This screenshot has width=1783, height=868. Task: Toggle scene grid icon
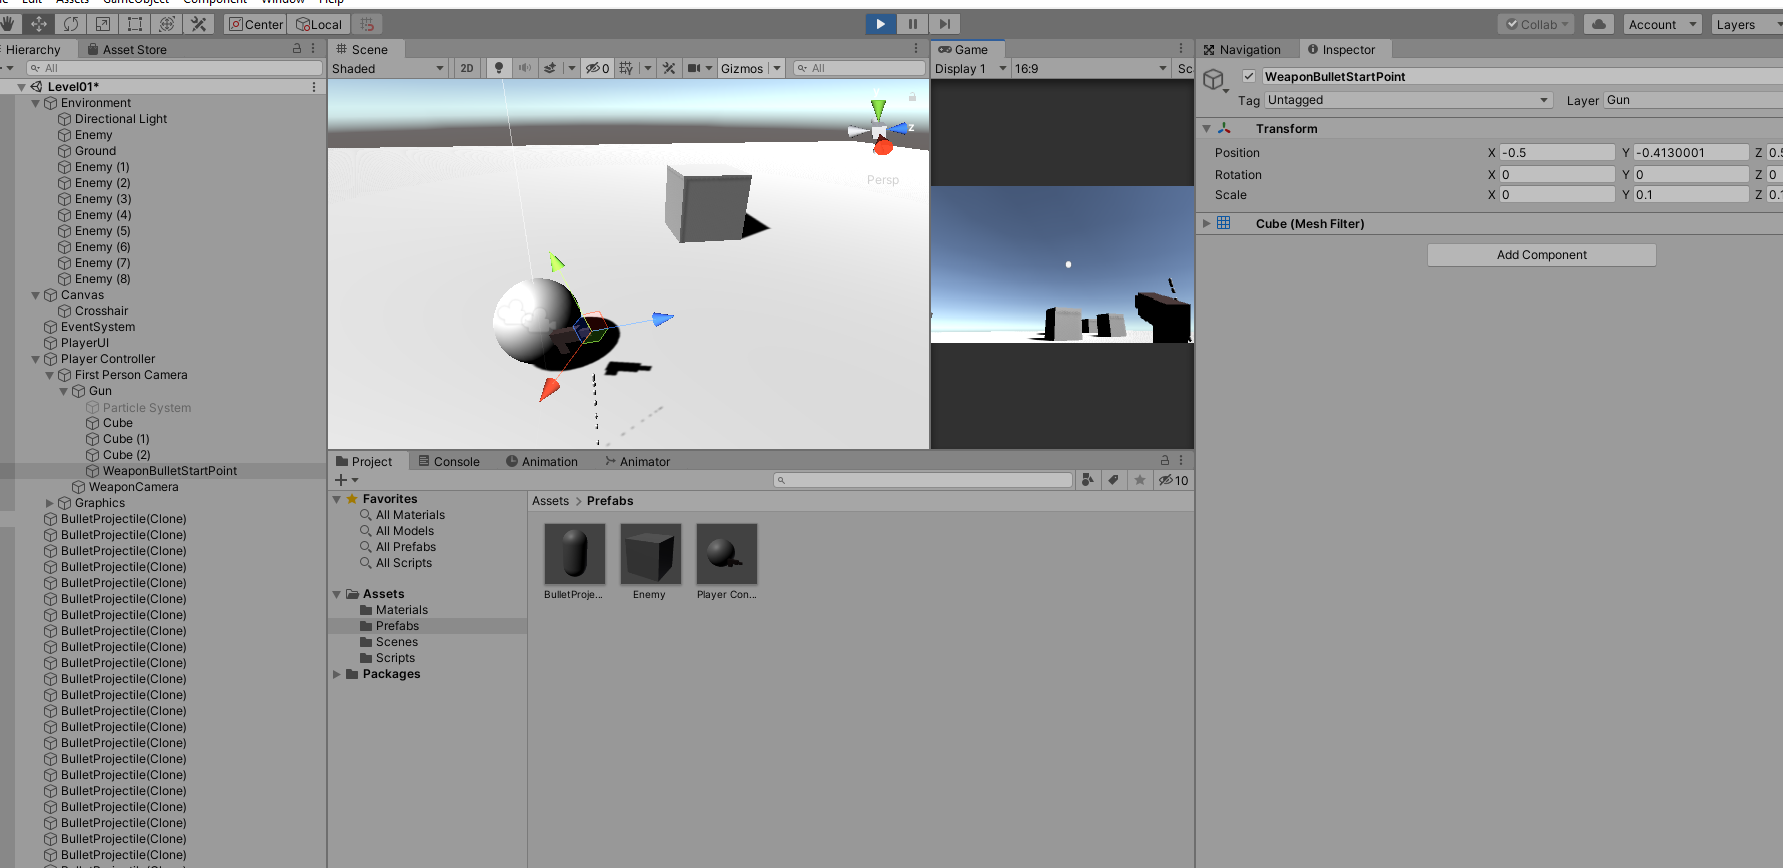[x=626, y=68]
